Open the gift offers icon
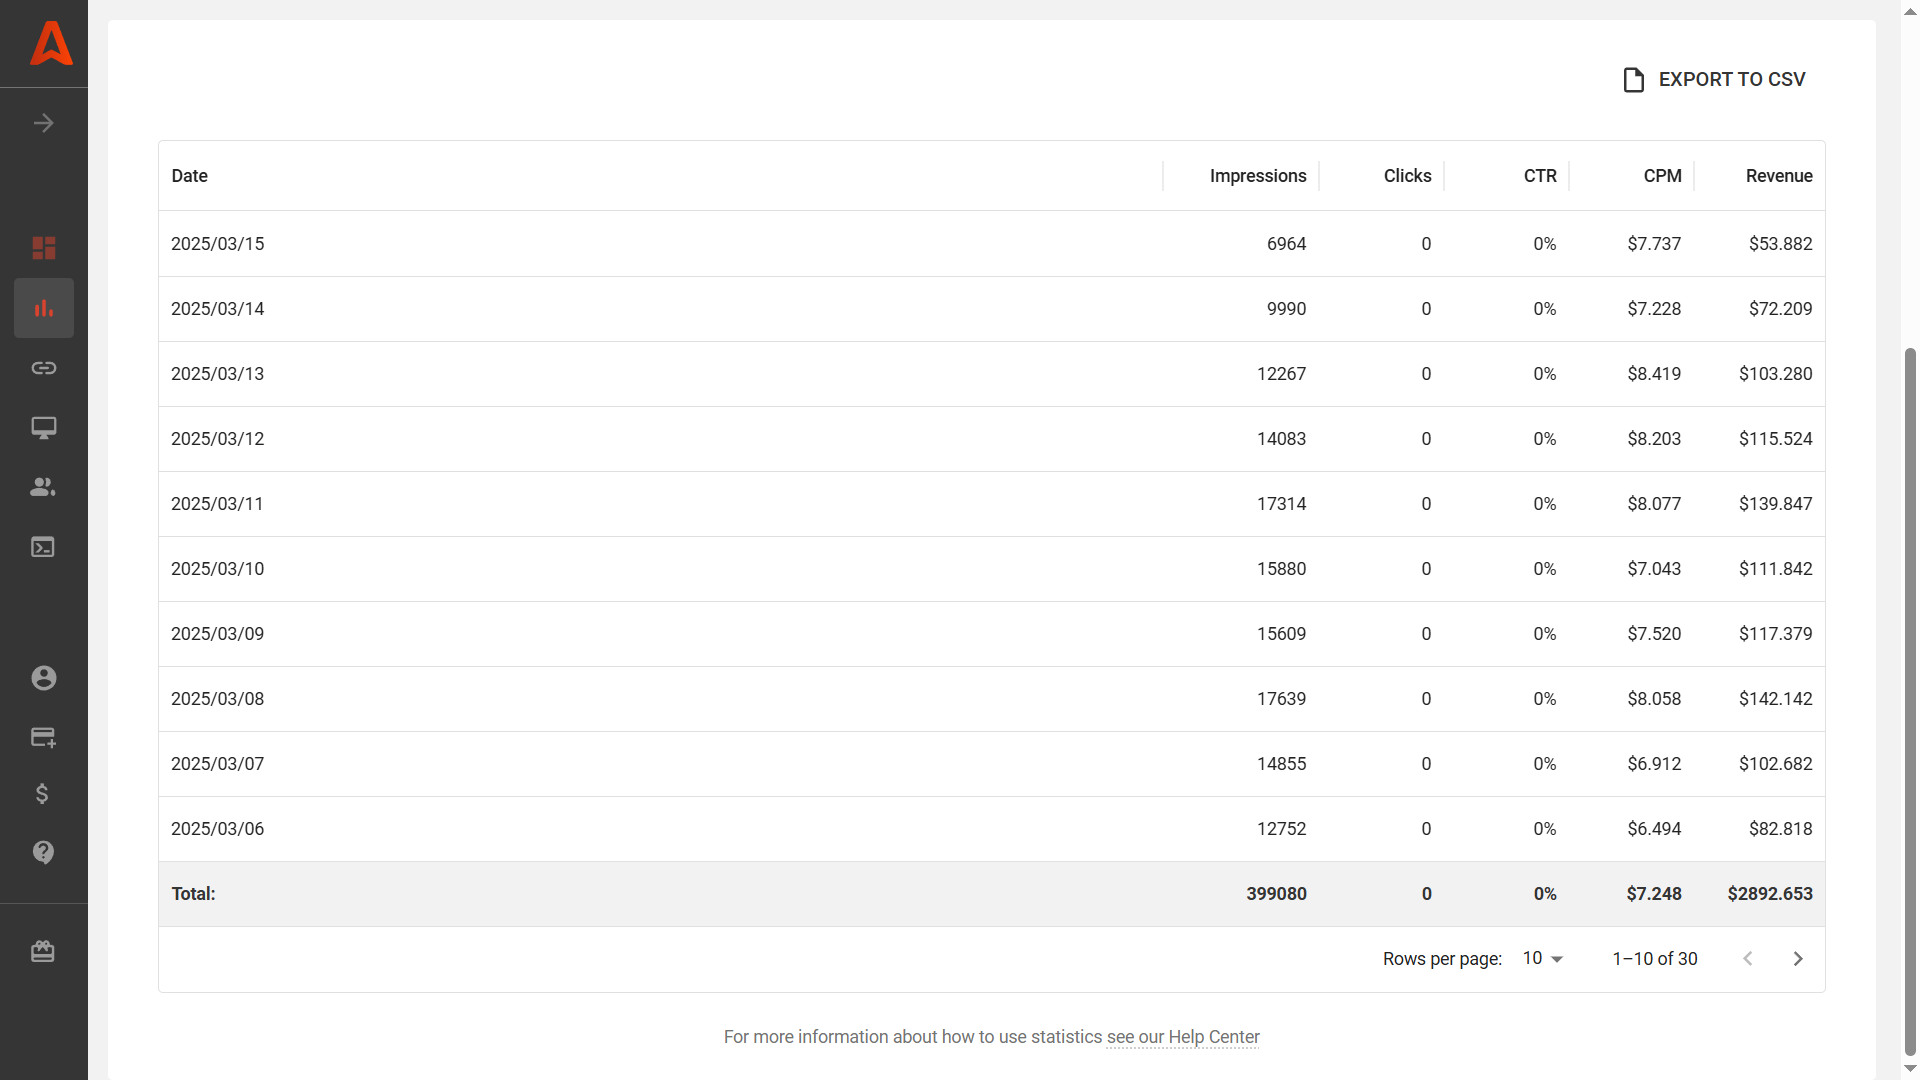Viewport: 1920px width, 1080px height. [x=44, y=951]
